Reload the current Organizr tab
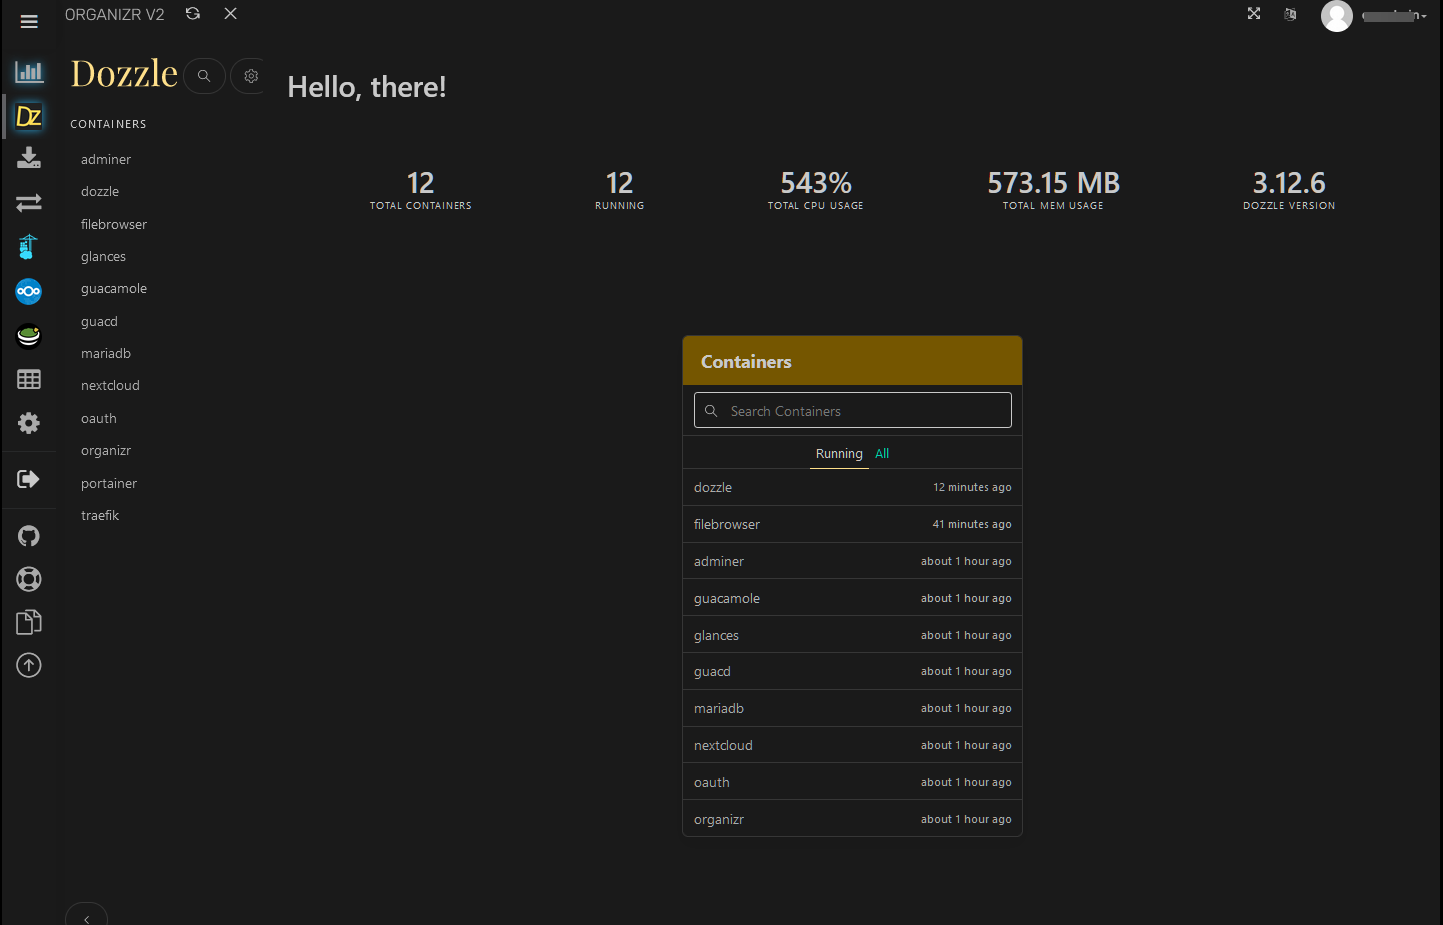Image resolution: width=1443 pixels, height=925 pixels. [x=193, y=13]
